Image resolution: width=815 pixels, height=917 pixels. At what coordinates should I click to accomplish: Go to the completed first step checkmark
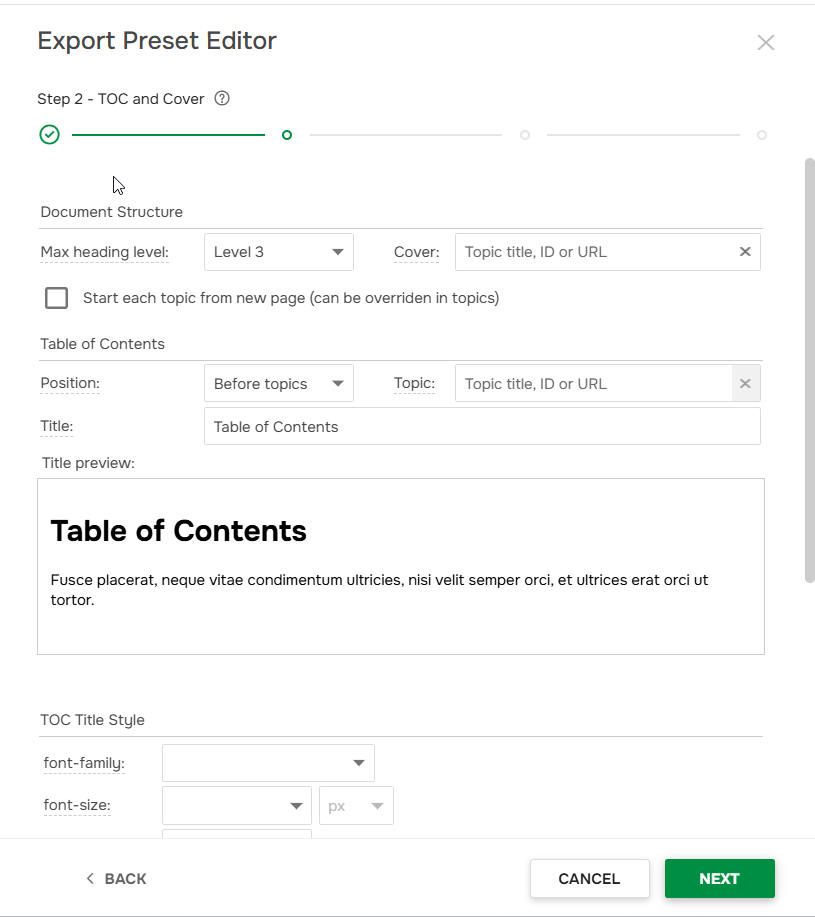click(x=50, y=135)
